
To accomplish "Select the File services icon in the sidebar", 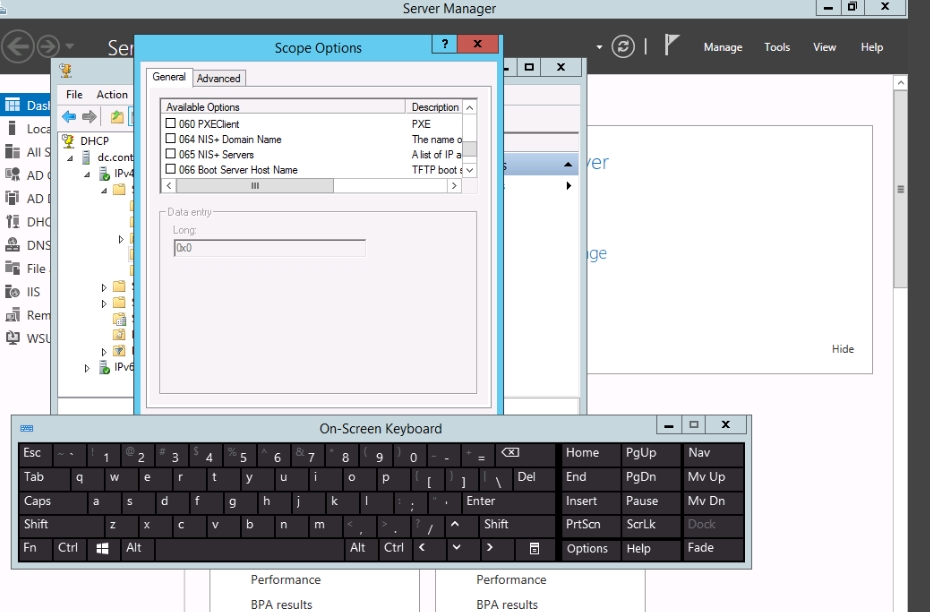I will pos(12,268).
